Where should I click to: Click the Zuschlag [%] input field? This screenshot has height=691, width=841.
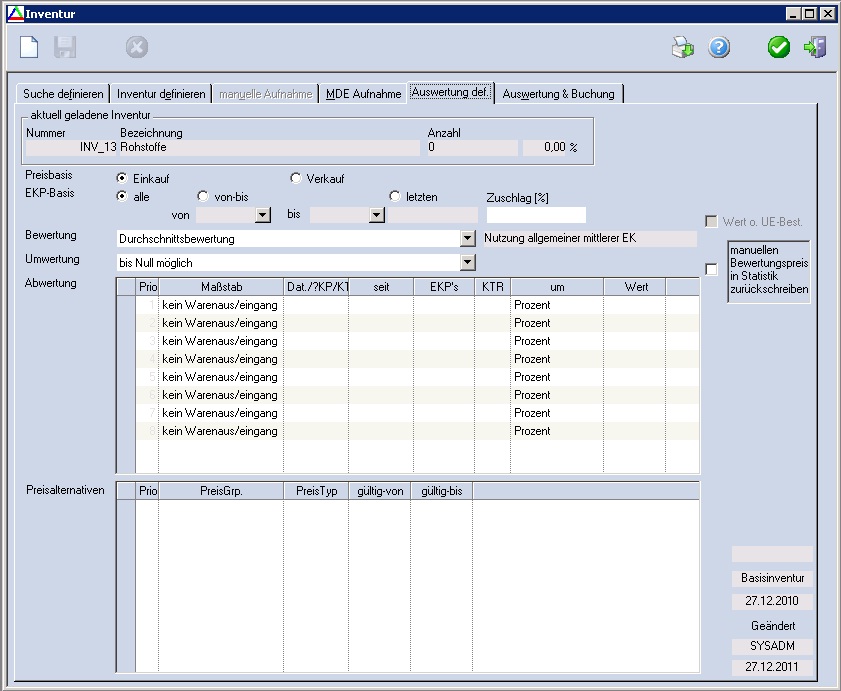click(x=535, y=215)
